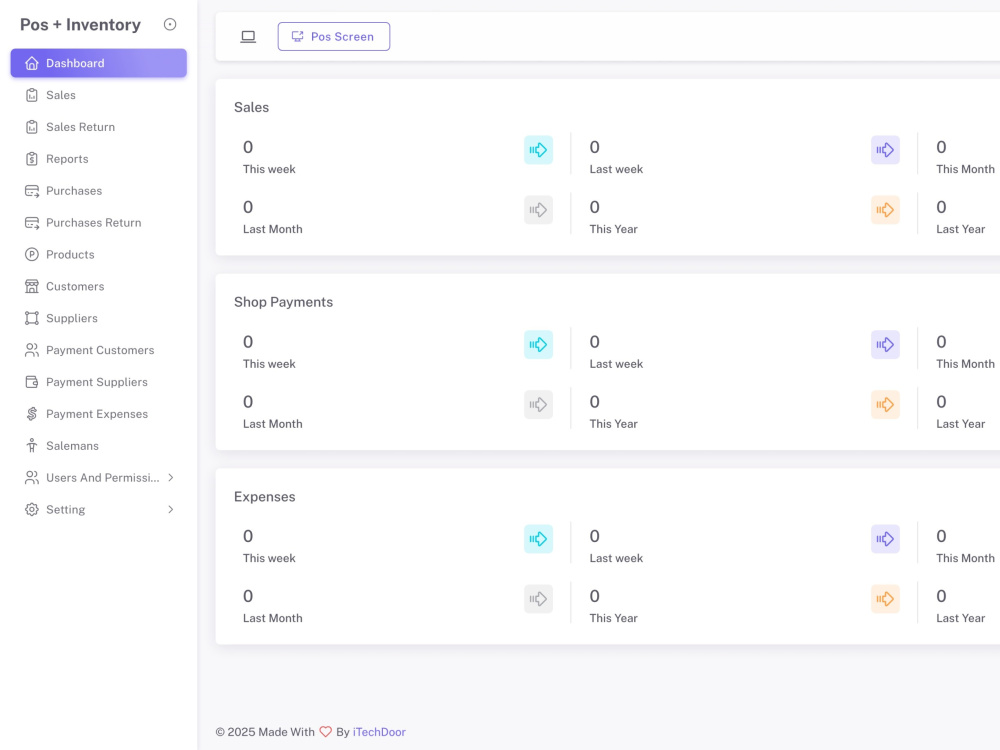Open the Pos Screen button
The width and height of the screenshot is (1000, 750).
pyautogui.click(x=334, y=36)
